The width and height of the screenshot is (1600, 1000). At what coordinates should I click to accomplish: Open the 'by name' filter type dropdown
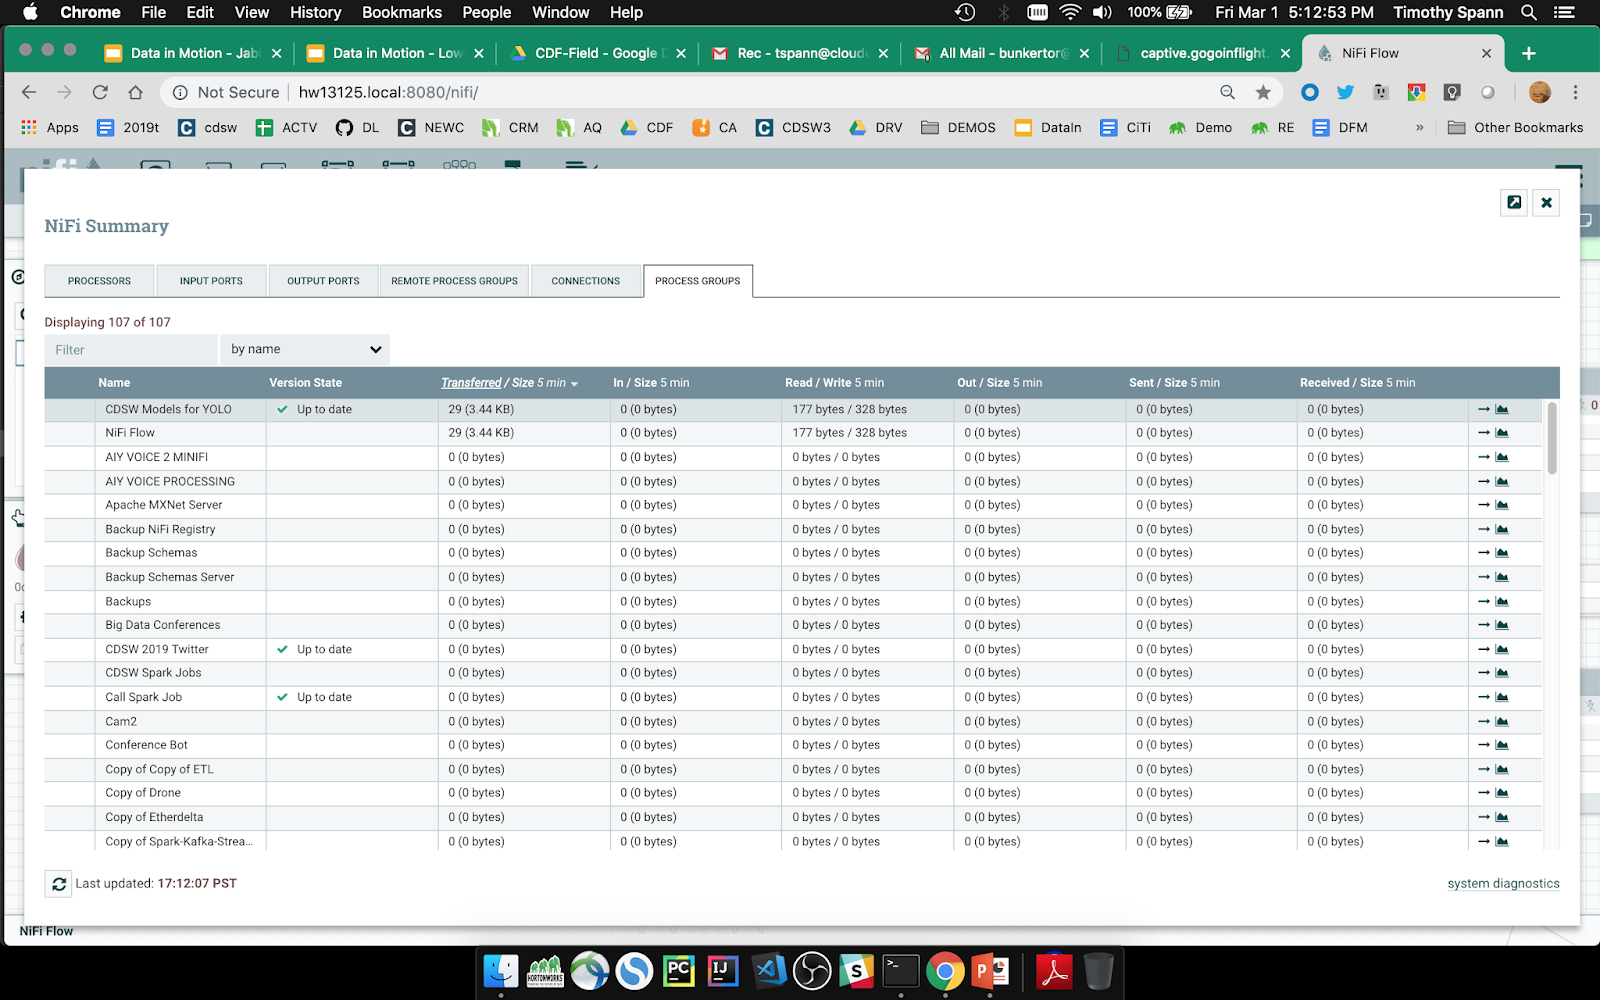click(x=305, y=349)
